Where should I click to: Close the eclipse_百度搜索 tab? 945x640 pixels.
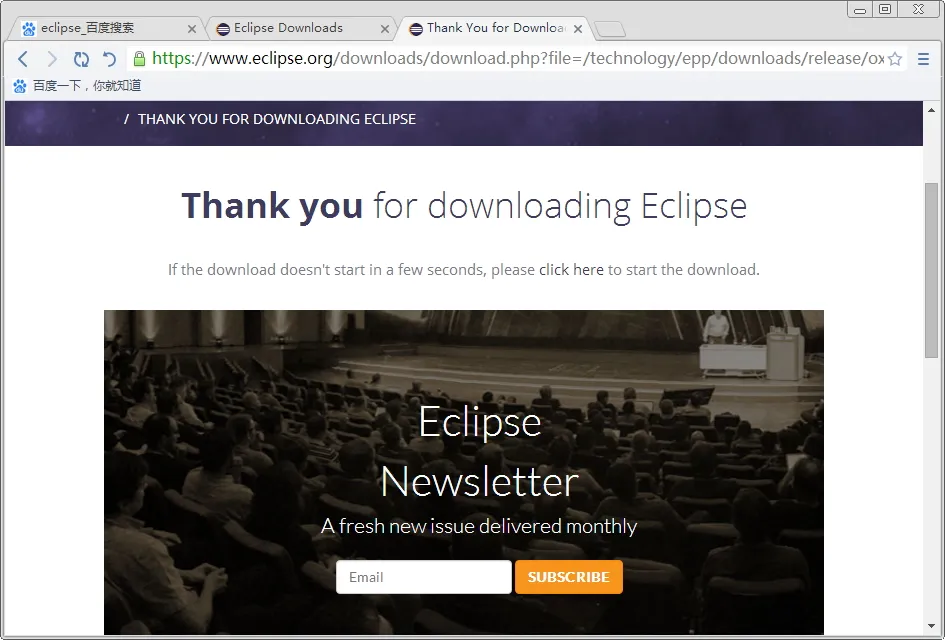(x=192, y=29)
